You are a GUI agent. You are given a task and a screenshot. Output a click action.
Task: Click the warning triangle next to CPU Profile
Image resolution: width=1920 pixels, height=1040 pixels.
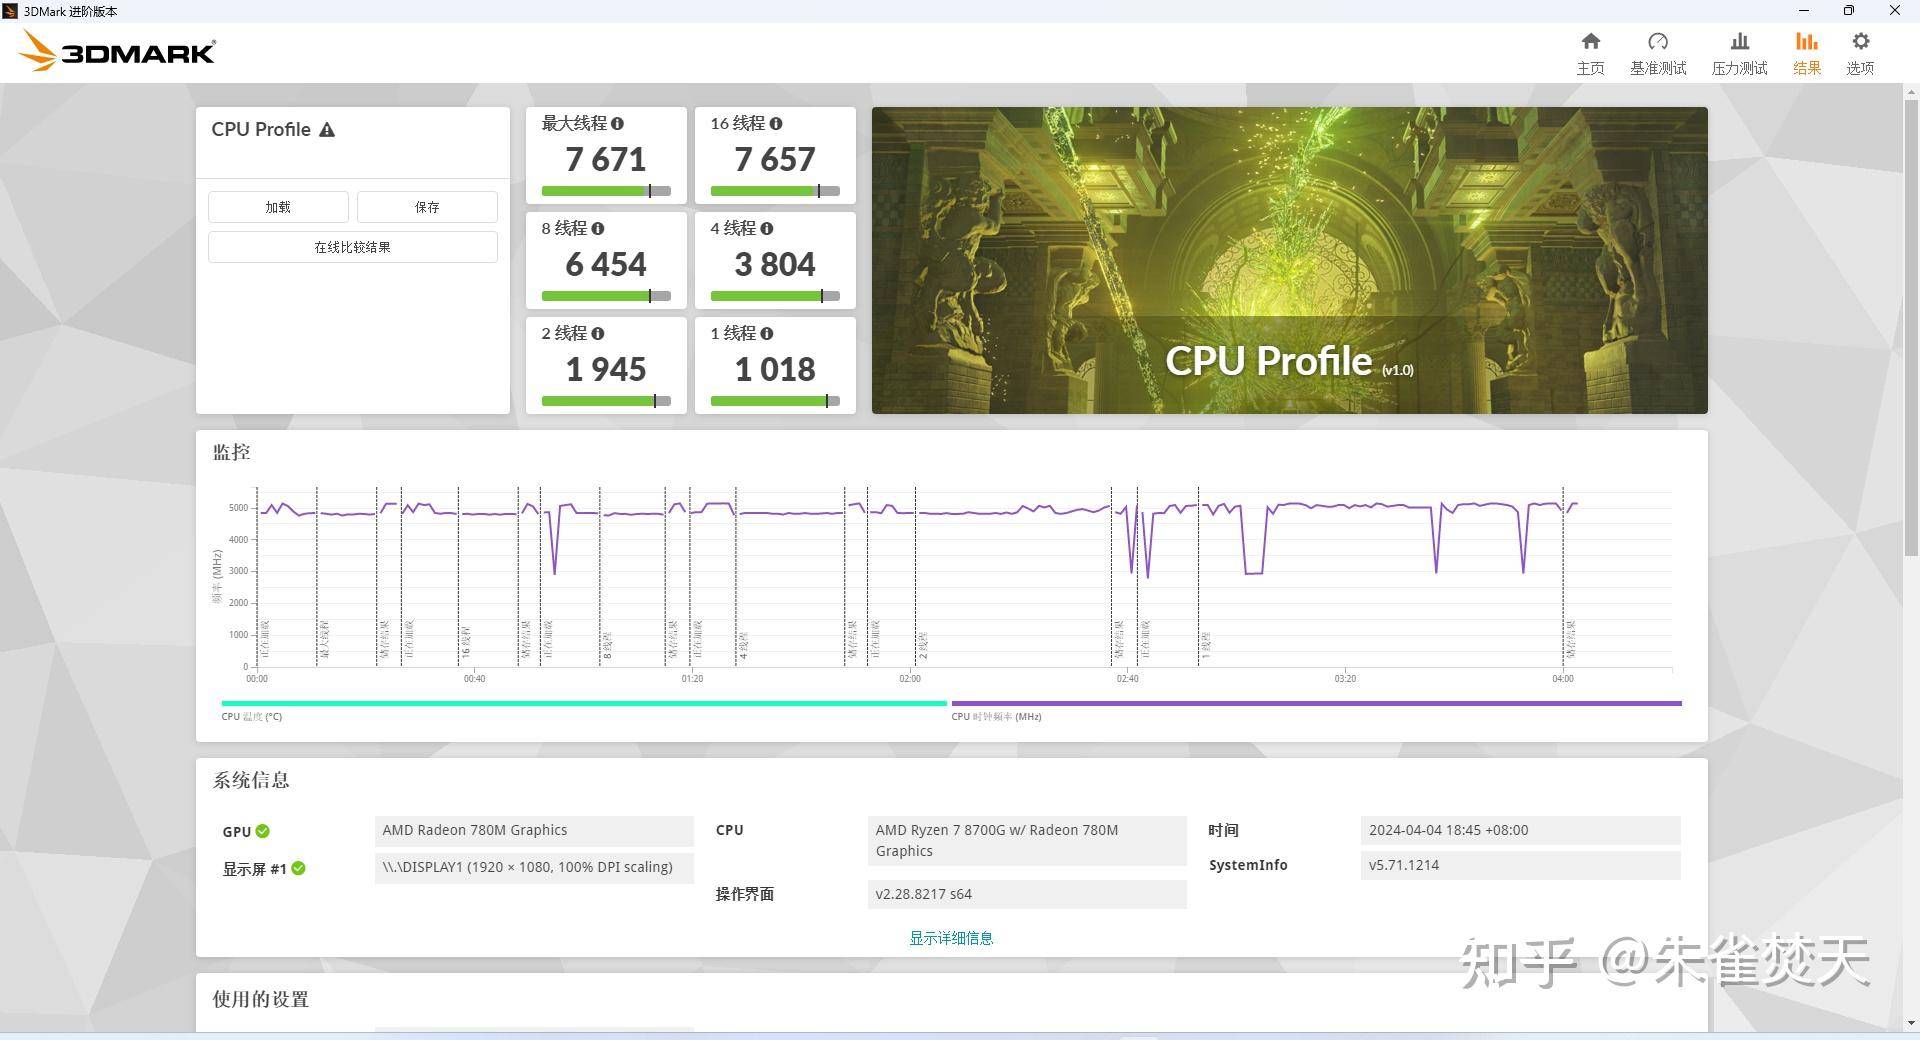327,130
